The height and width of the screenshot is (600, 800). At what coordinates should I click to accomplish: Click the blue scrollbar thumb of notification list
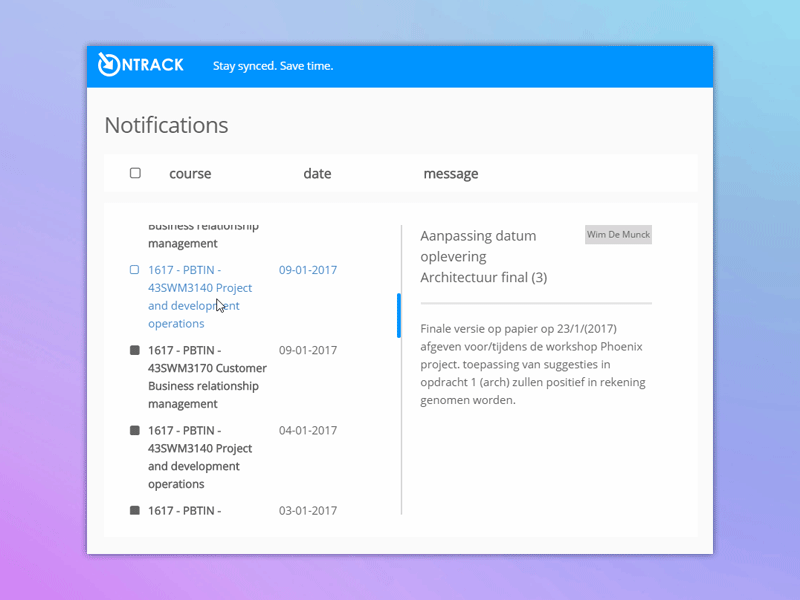tap(399, 315)
